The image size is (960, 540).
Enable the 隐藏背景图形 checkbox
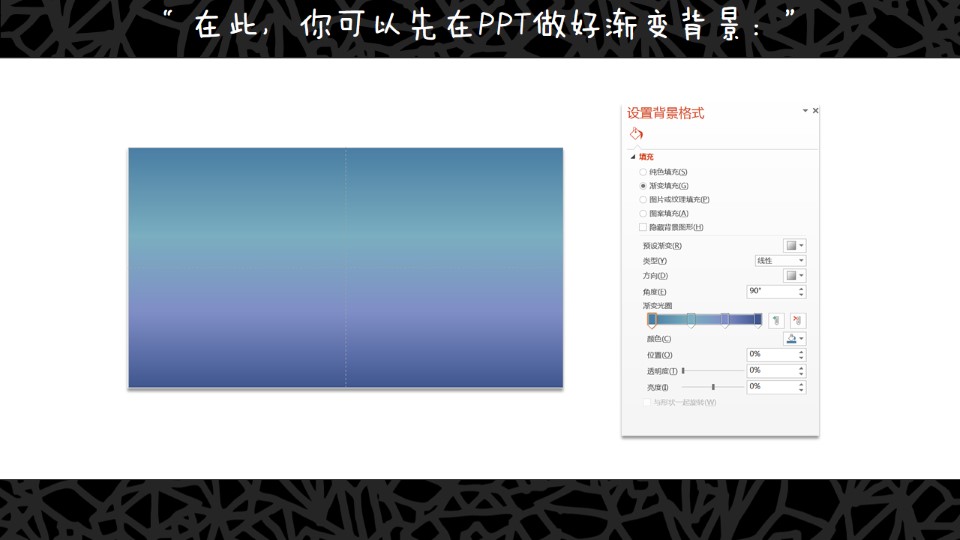click(x=643, y=227)
